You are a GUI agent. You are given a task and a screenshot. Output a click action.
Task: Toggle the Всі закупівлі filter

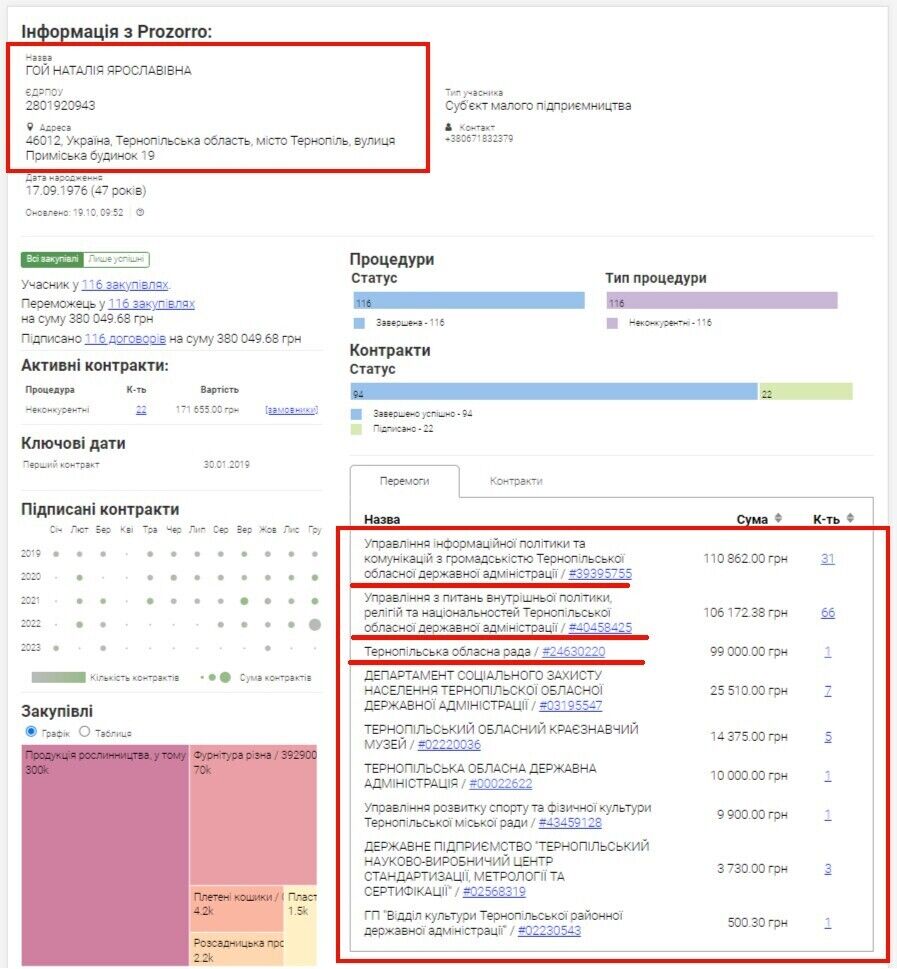tap(53, 259)
